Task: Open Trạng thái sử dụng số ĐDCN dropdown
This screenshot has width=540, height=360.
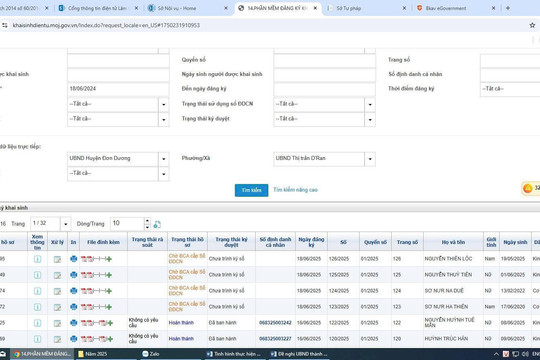Action: [370, 104]
